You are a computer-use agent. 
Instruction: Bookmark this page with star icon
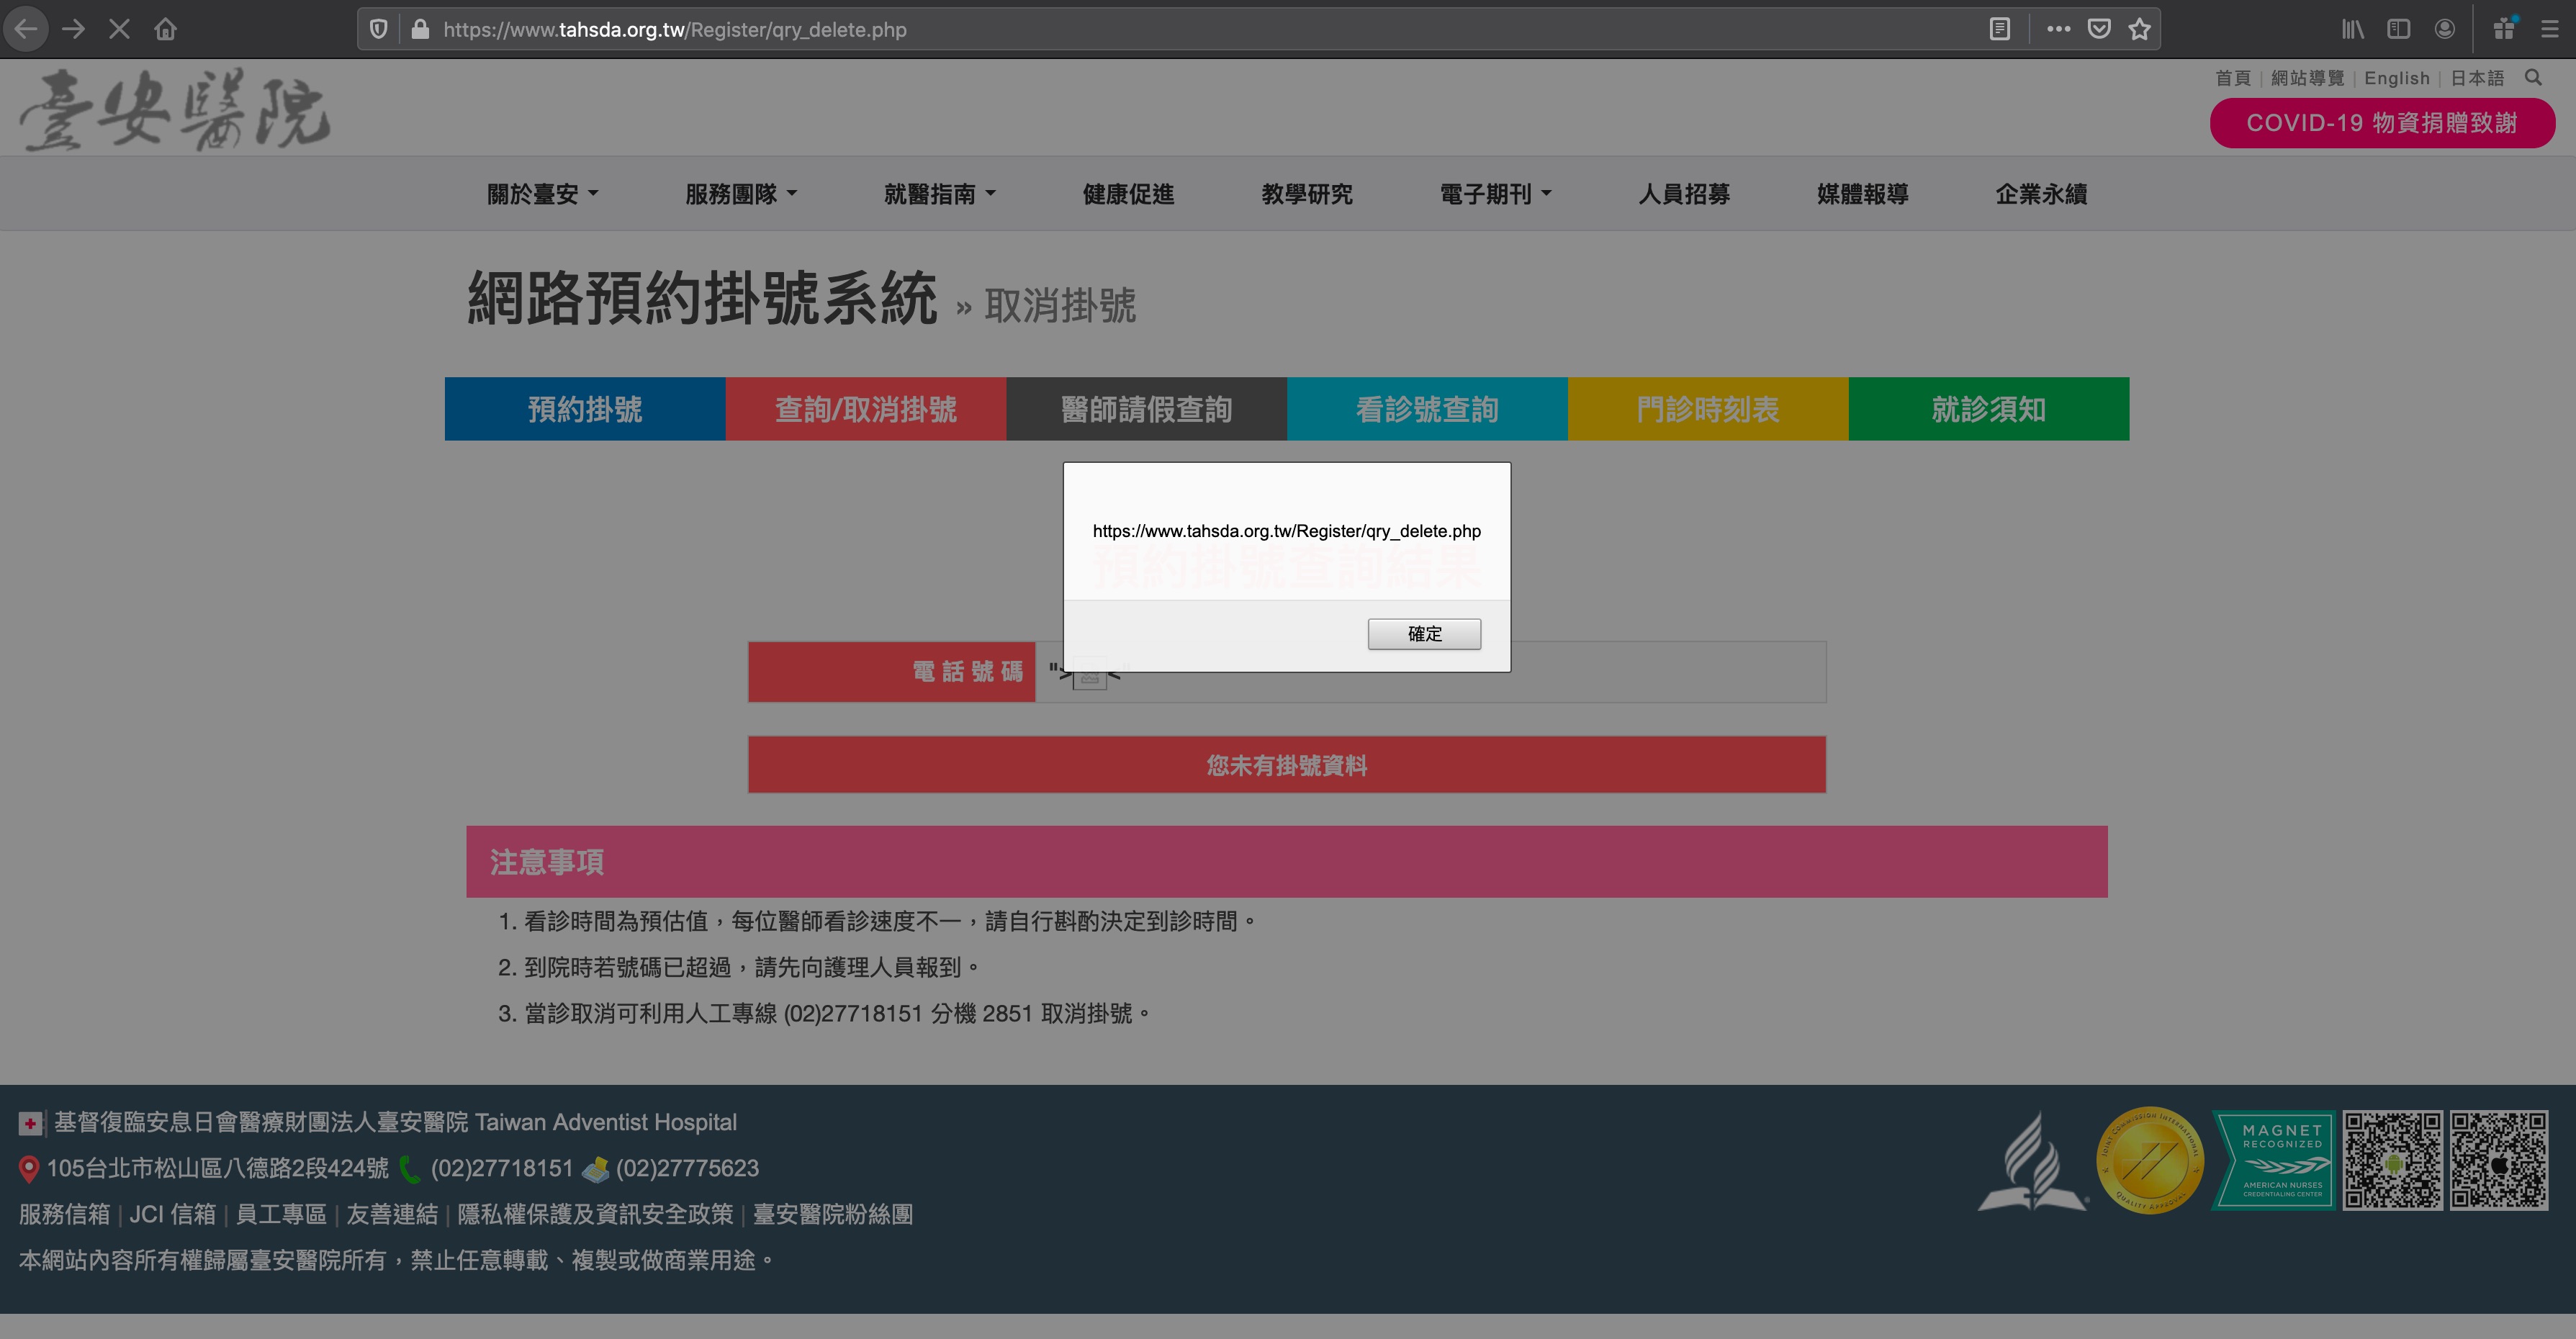[x=2139, y=29]
